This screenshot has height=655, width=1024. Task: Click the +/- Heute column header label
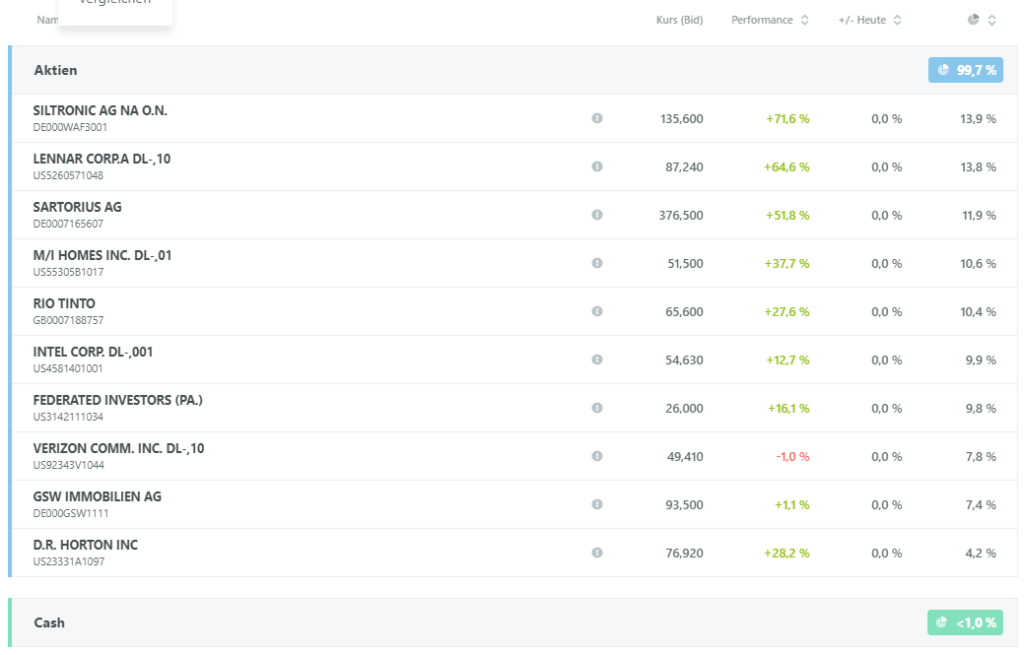tap(862, 20)
